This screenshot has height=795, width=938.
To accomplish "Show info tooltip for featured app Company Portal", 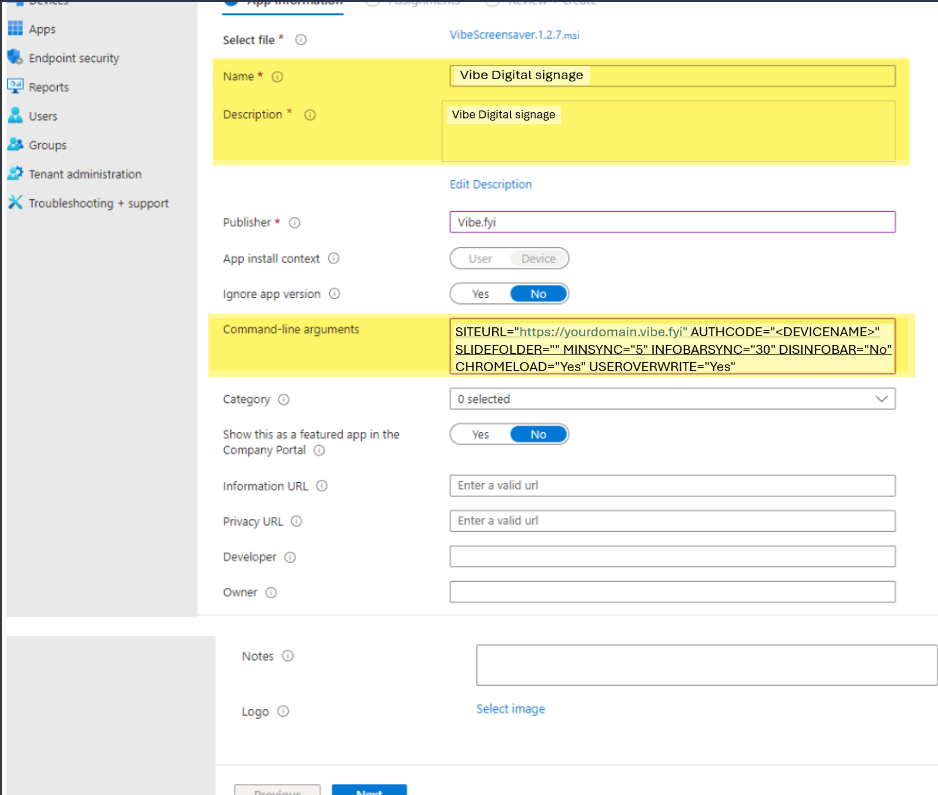I will (x=319, y=450).
